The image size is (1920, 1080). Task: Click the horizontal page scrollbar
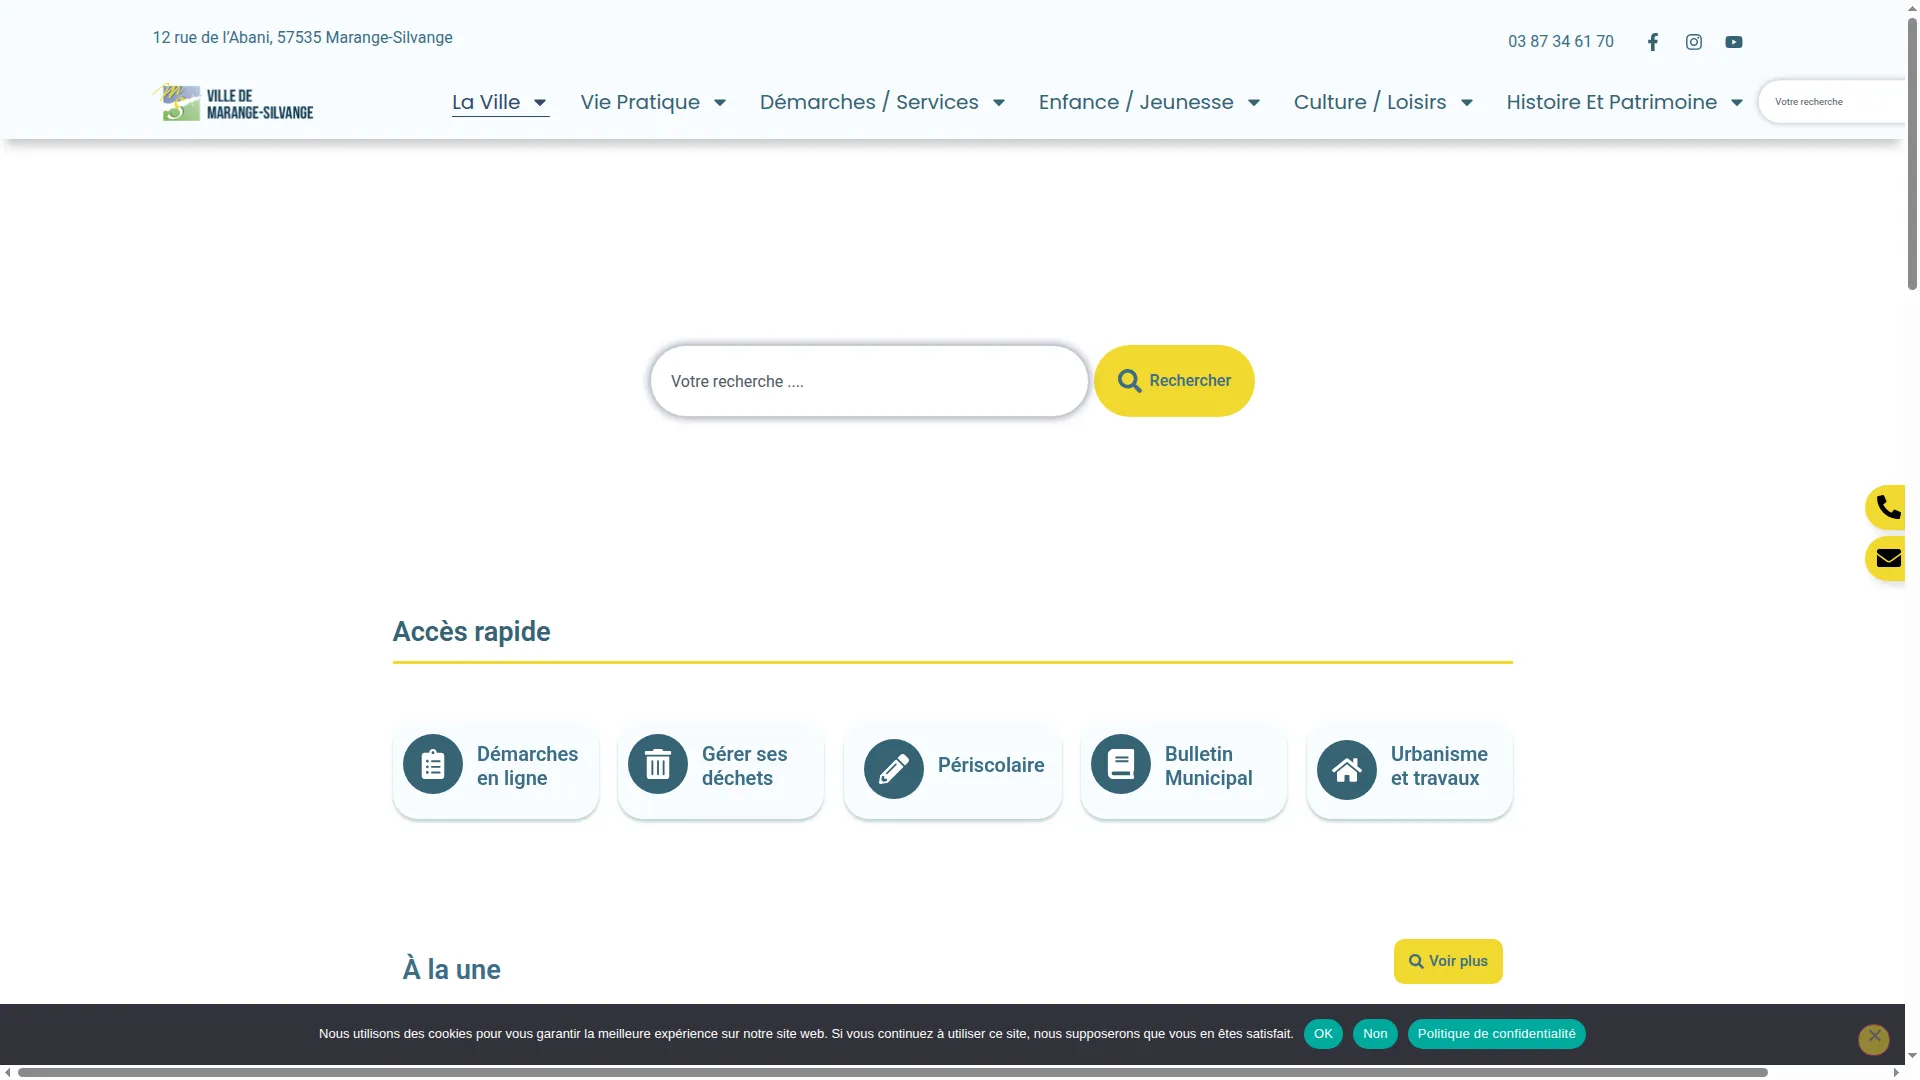pos(892,1073)
